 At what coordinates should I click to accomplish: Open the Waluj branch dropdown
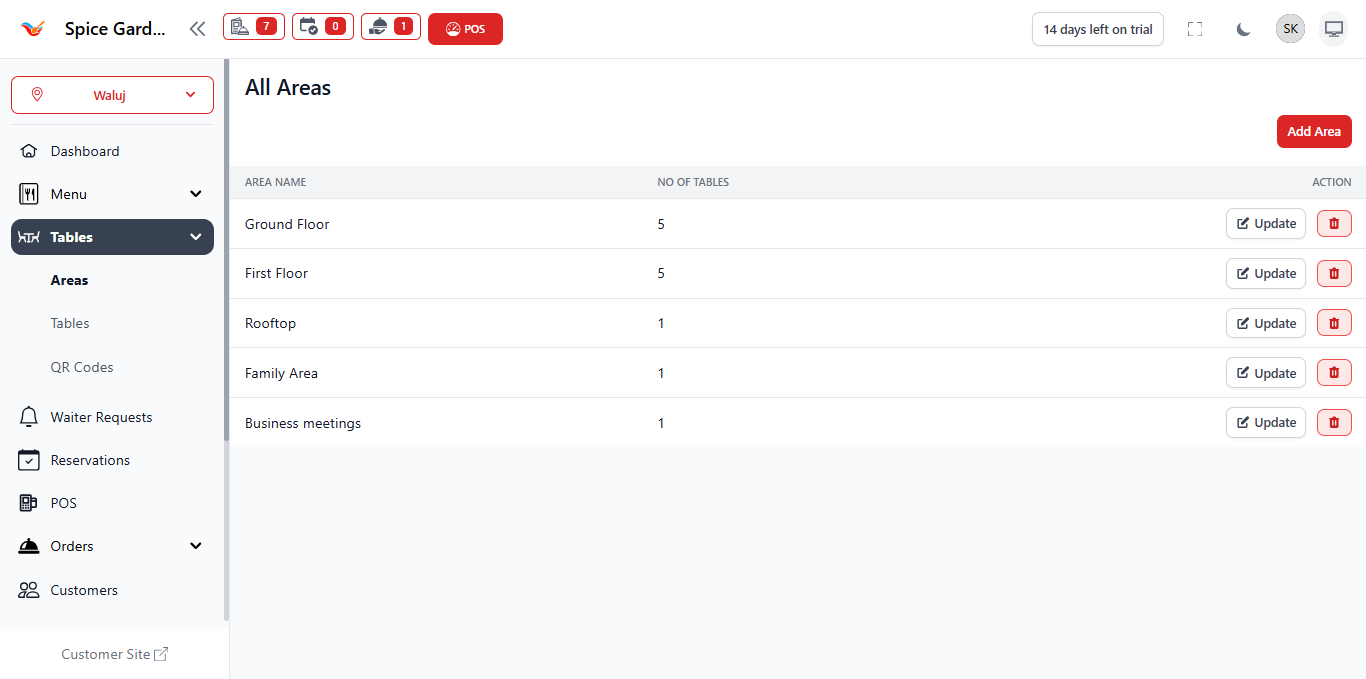click(x=112, y=95)
